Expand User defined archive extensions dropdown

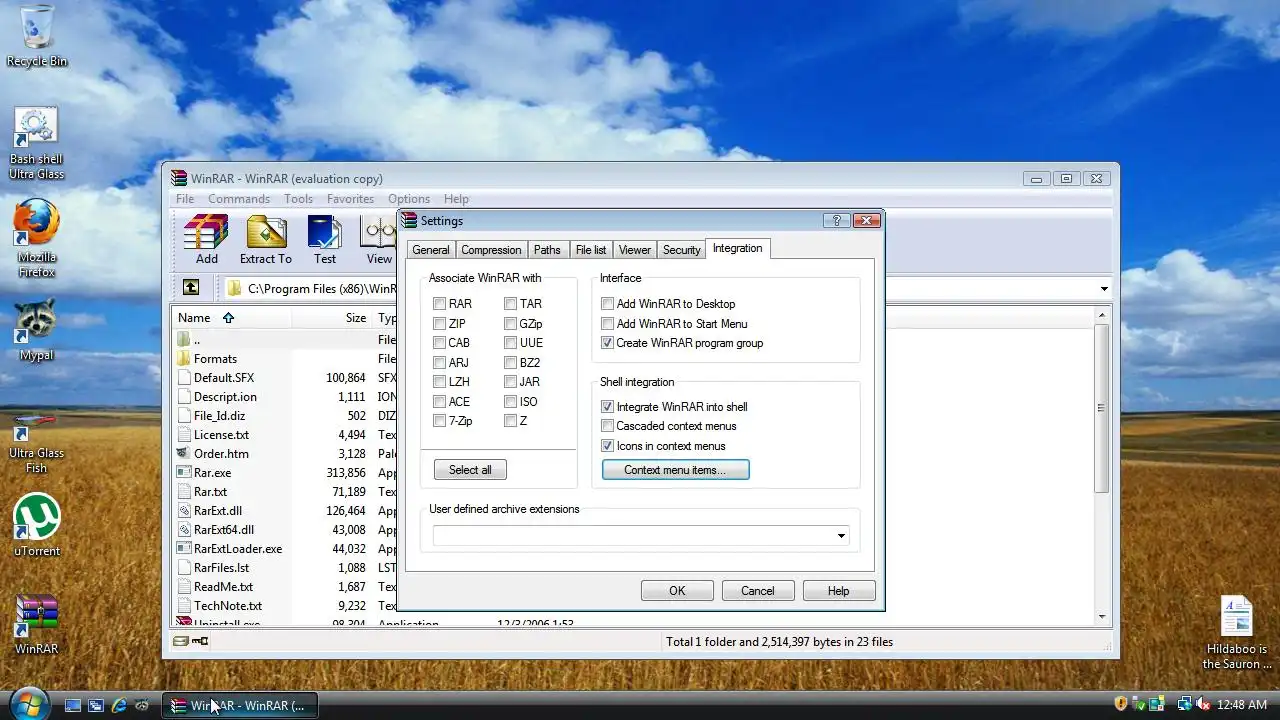point(841,536)
